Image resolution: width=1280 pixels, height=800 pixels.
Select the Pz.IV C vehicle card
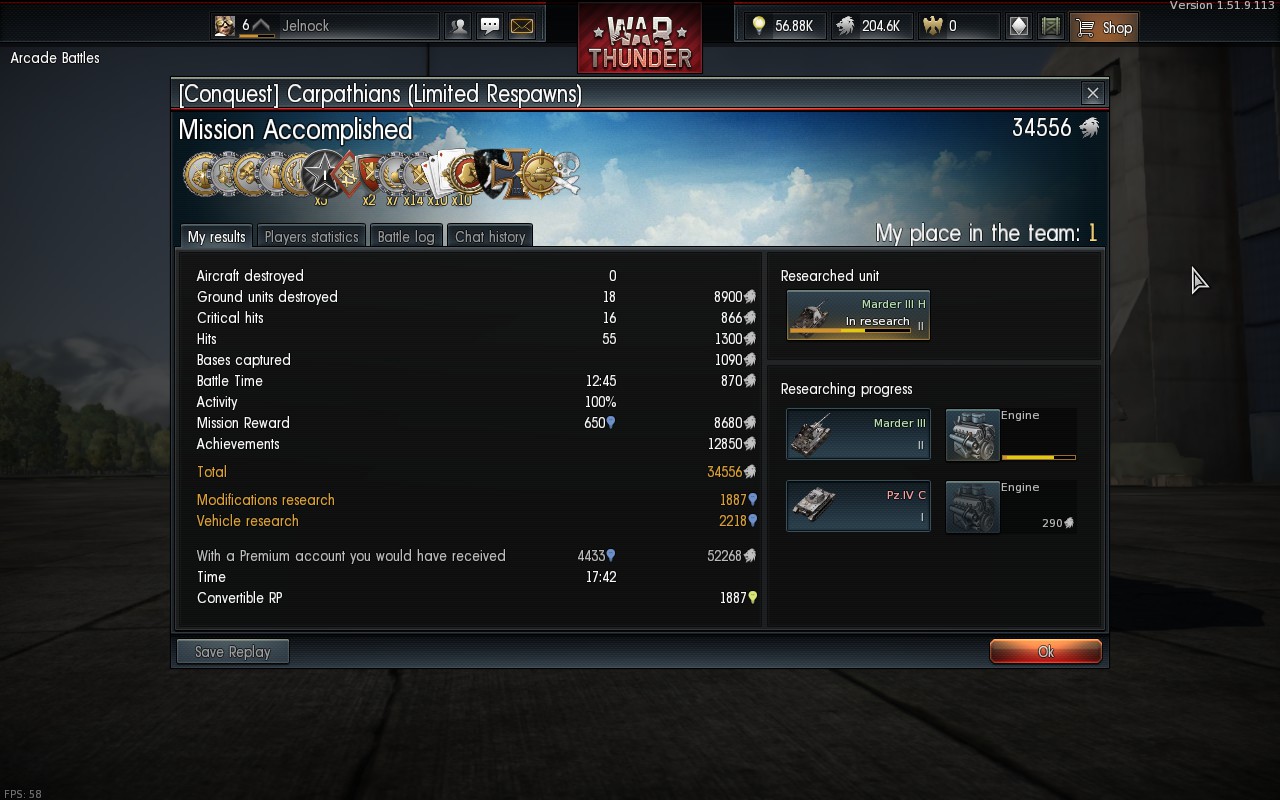click(858, 506)
